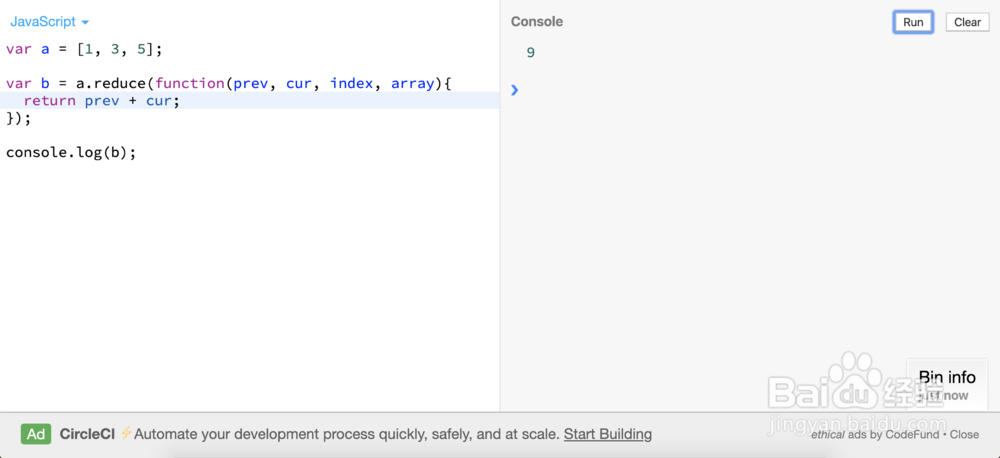Screen dimensions: 1000x458
Task: Open the ethical ads by CodeFund link
Action: 875,435
